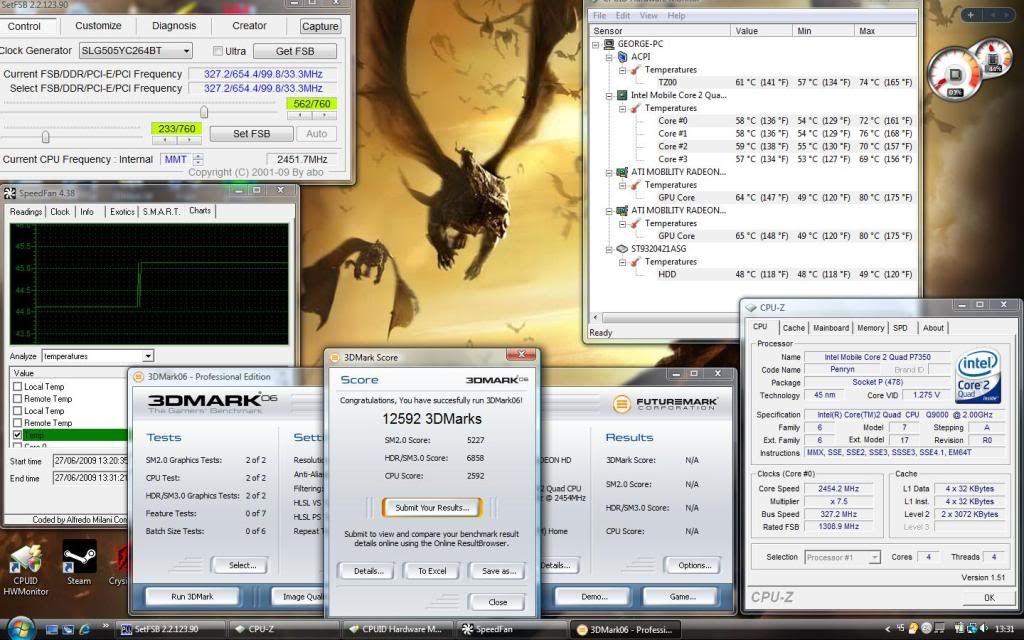Switch to CPU-Z via its taskbar button
This screenshot has height=640, width=1024.
pyautogui.click(x=284, y=630)
